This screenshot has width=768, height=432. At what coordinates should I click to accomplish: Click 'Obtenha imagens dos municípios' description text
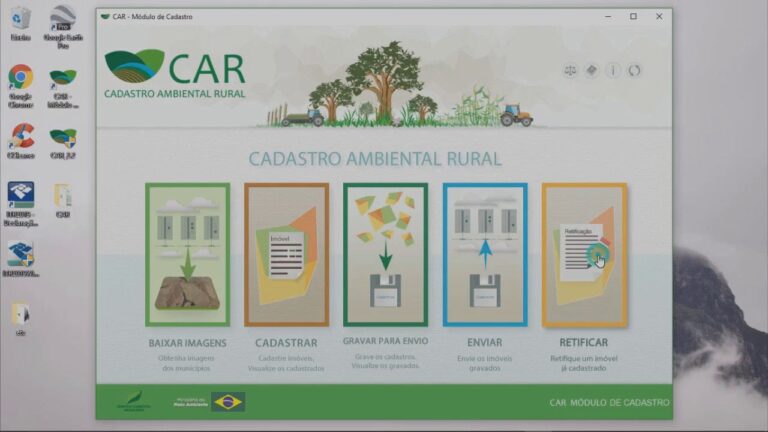[187, 363]
